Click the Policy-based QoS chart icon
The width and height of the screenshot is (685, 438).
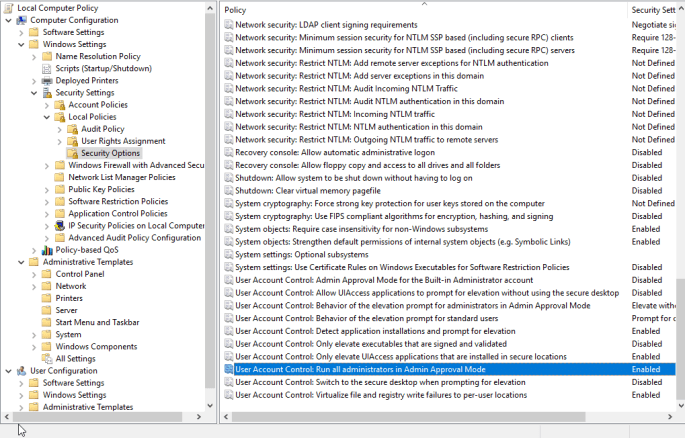47,250
